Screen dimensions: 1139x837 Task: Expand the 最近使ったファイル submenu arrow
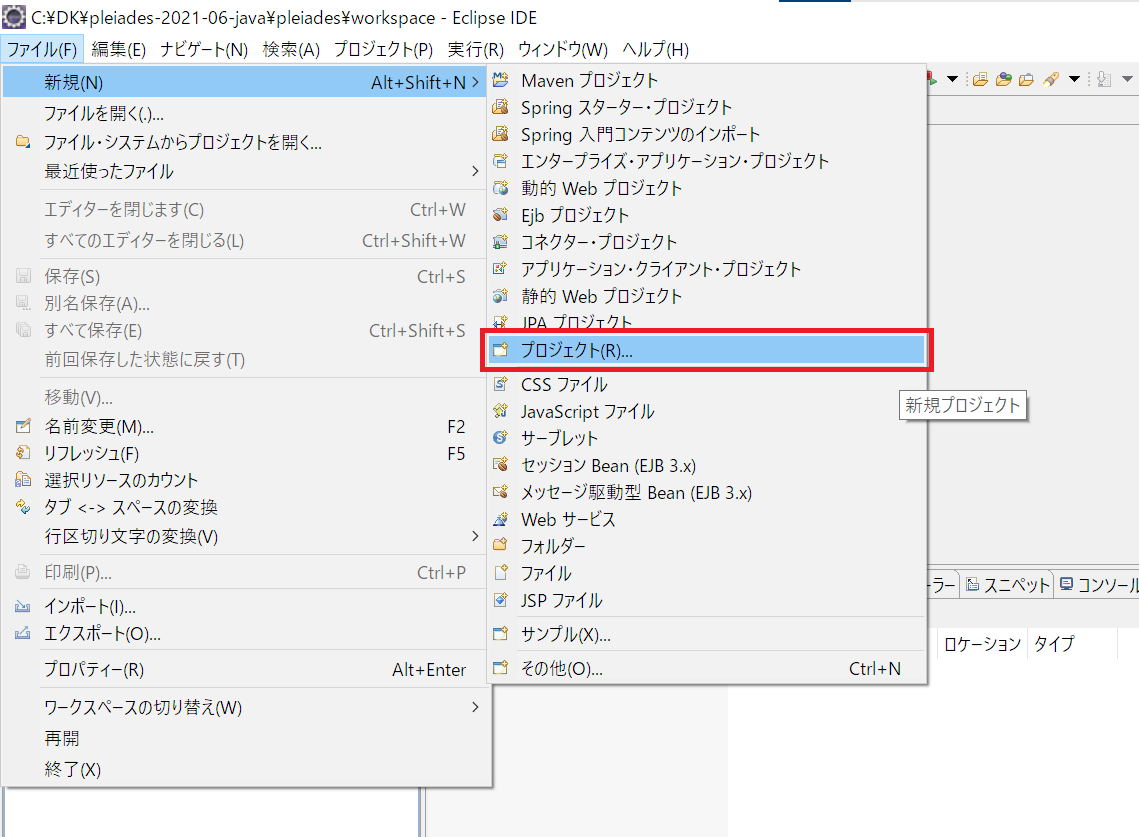(x=475, y=171)
